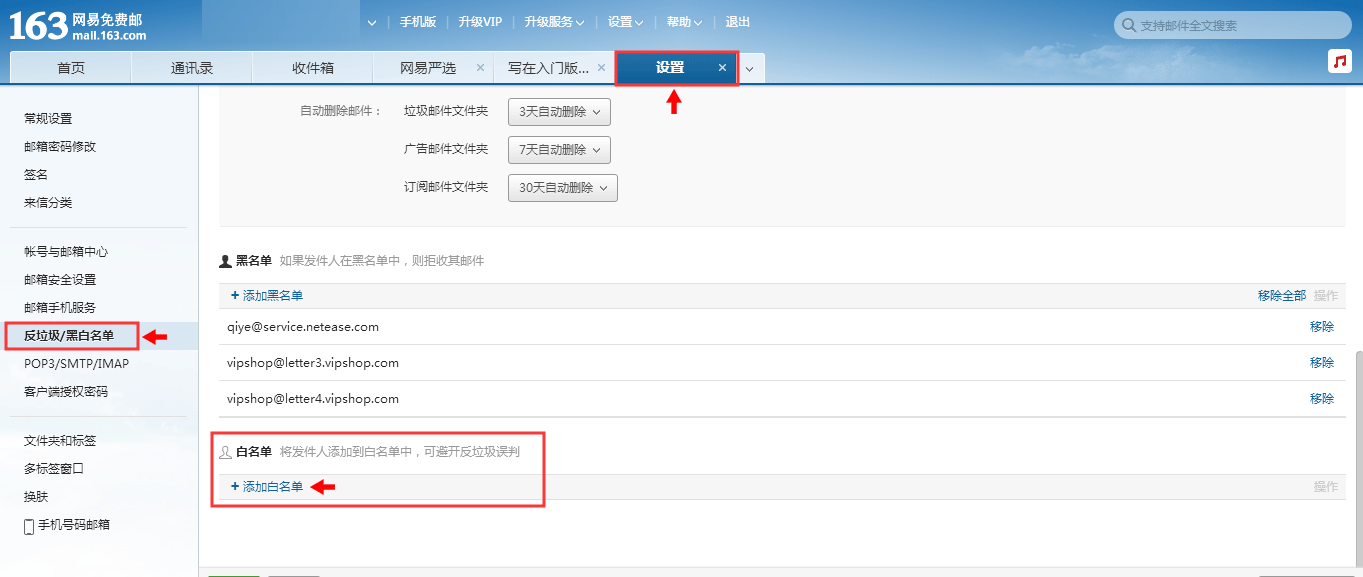Remove vipshop@letter4.vipshop.com from blacklist
1363x577 pixels.
(x=1322, y=399)
